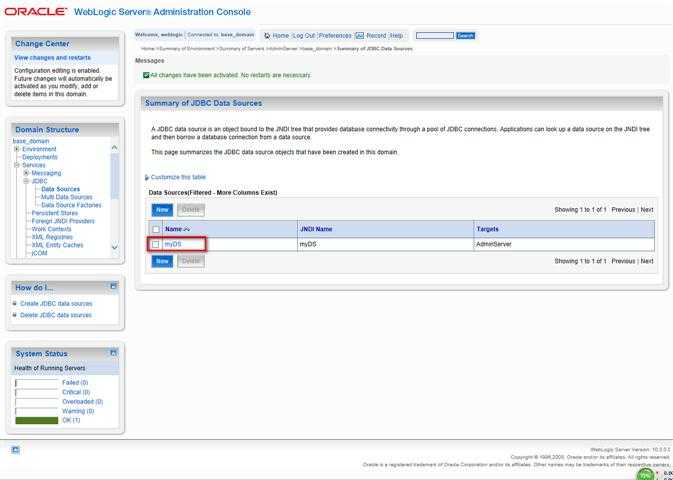Open the Home link in top toolbar
673x480 pixels.
(281, 36)
